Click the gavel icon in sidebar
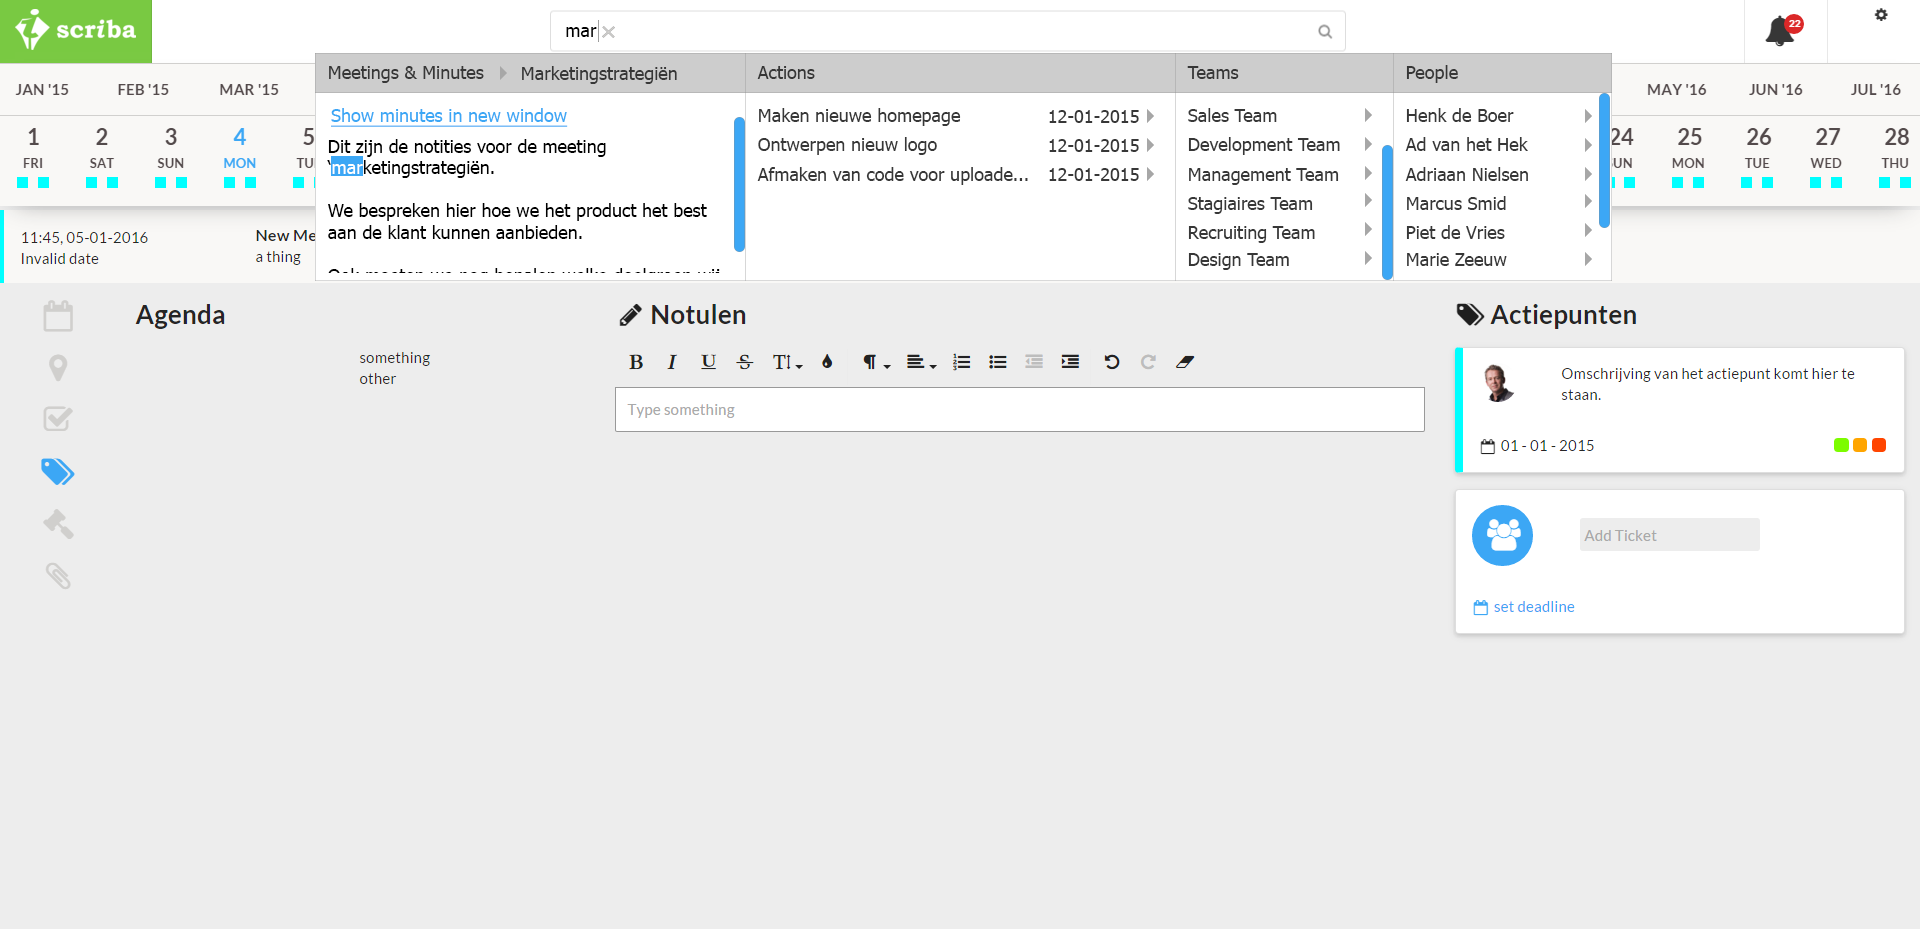The width and height of the screenshot is (1920, 929). point(58,523)
